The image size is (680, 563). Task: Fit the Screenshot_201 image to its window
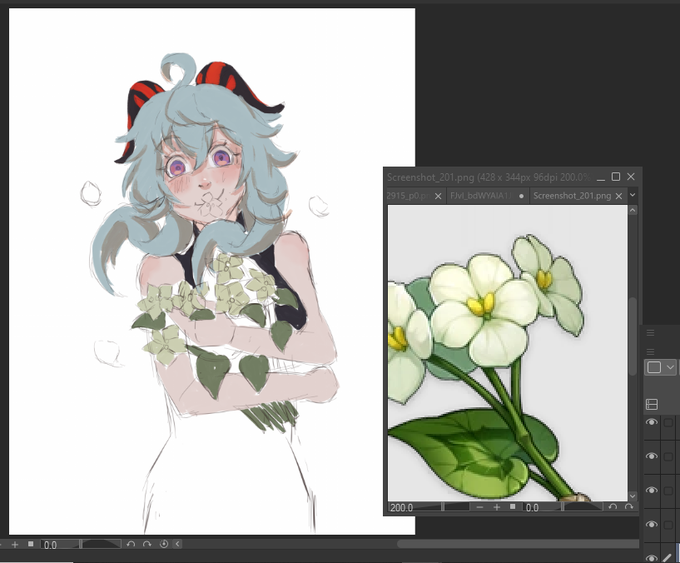point(513,507)
